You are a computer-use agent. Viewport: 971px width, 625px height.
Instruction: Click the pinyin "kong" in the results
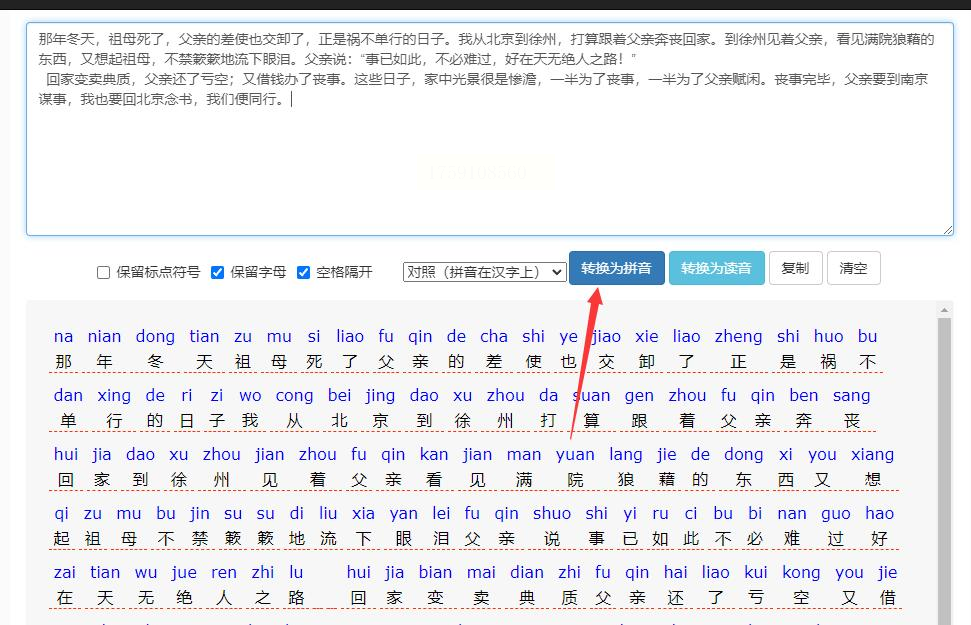pos(801,573)
